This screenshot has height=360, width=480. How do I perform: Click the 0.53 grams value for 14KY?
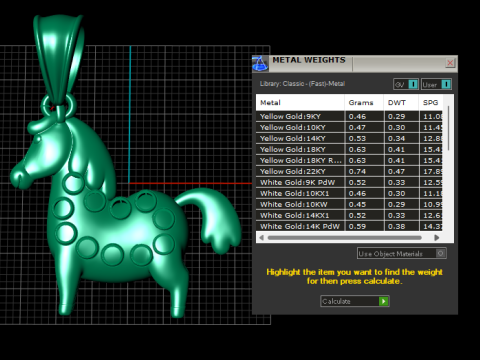(357, 138)
